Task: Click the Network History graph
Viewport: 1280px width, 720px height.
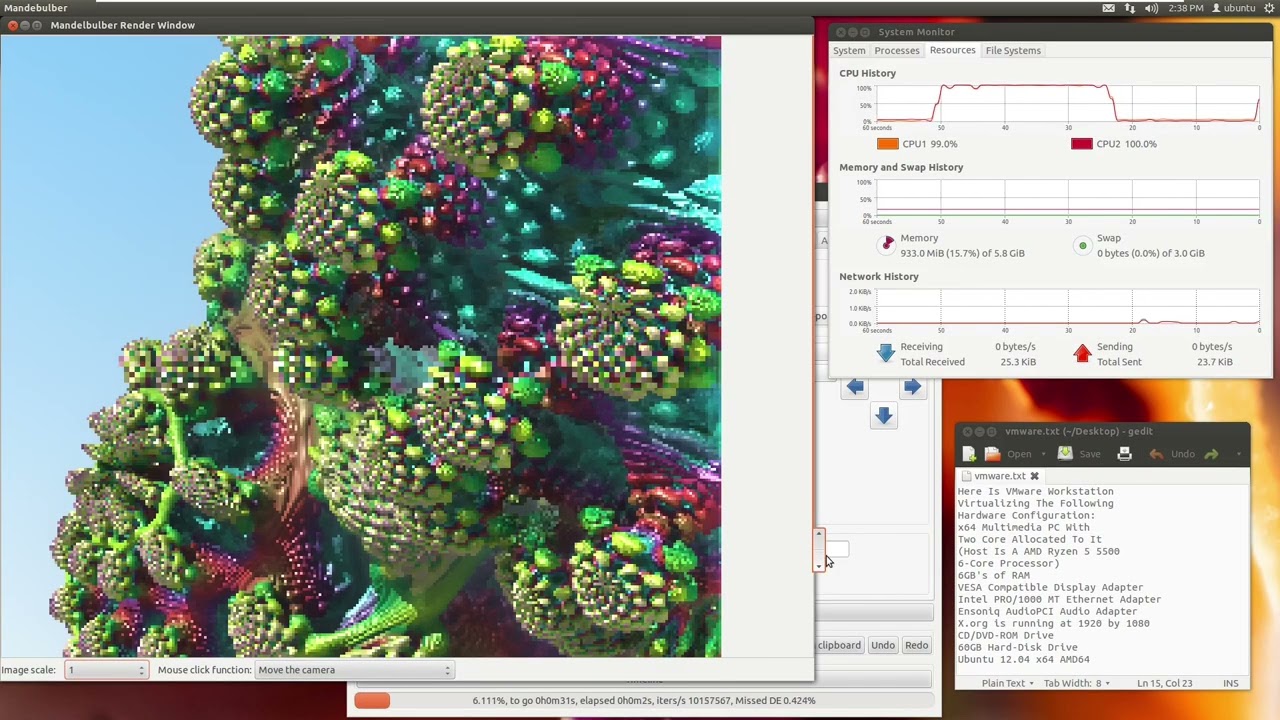Action: point(1067,307)
